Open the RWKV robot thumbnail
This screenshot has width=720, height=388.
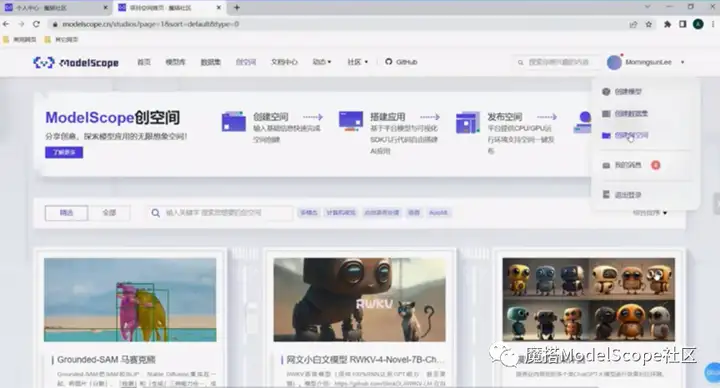360,299
